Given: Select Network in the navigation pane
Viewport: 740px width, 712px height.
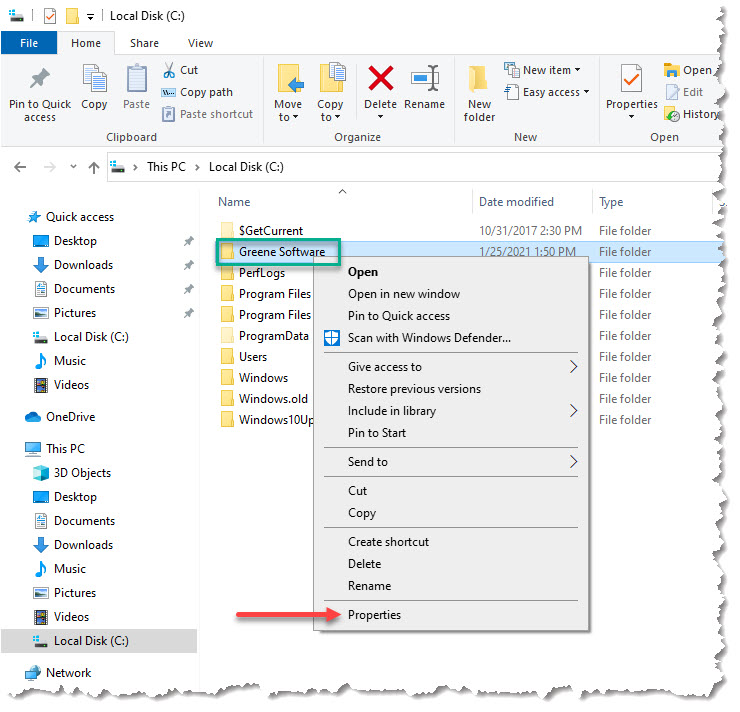Looking at the screenshot, I should (x=68, y=673).
